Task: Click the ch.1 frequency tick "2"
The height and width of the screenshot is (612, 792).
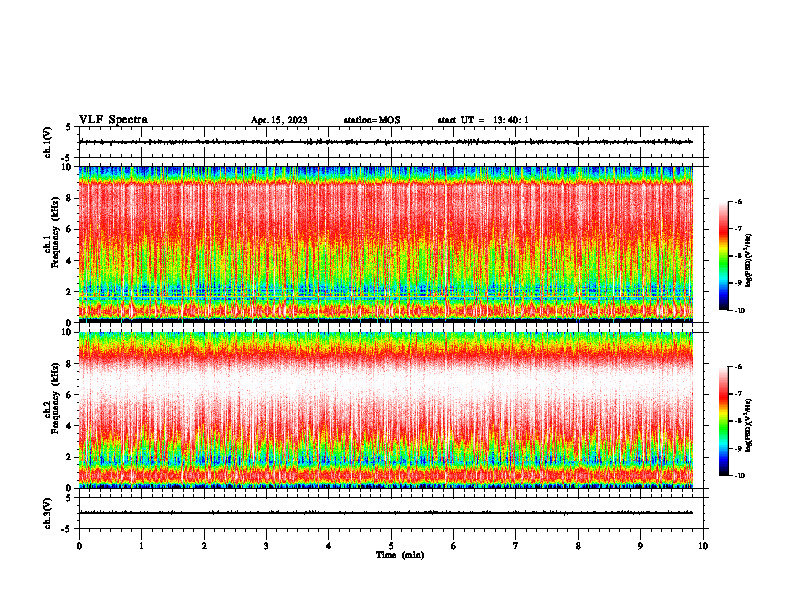Action: 69,291
